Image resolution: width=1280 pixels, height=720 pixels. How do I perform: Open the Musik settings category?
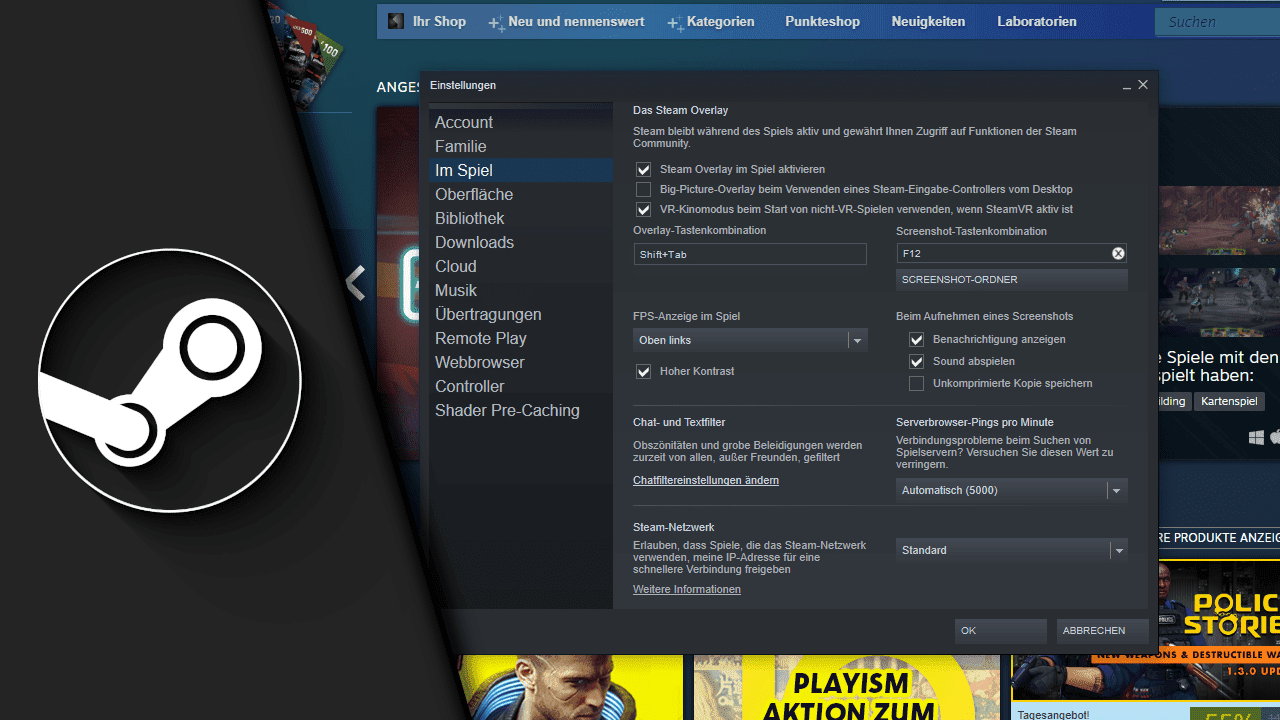[521, 290]
